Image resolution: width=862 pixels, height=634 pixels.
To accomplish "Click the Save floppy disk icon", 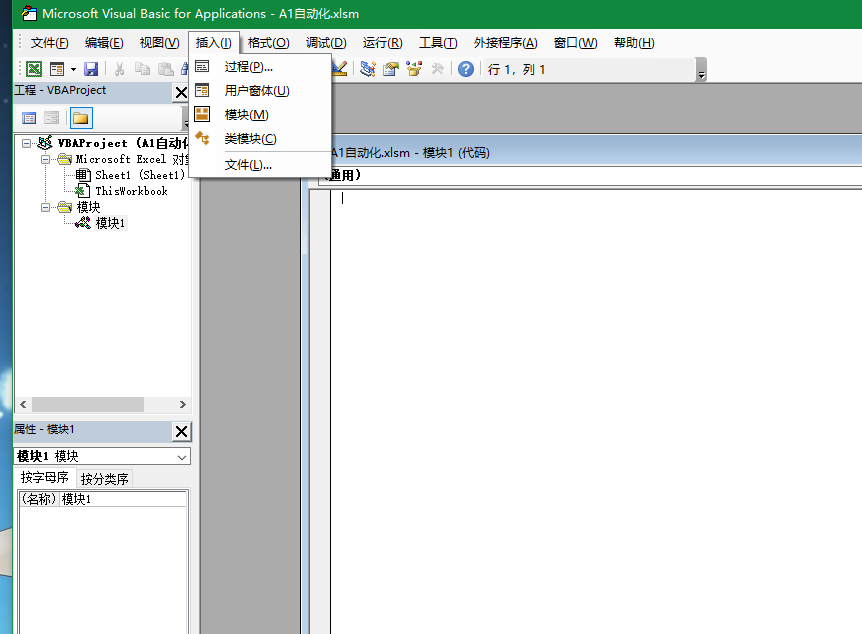I will pyautogui.click(x=91, y=69).
